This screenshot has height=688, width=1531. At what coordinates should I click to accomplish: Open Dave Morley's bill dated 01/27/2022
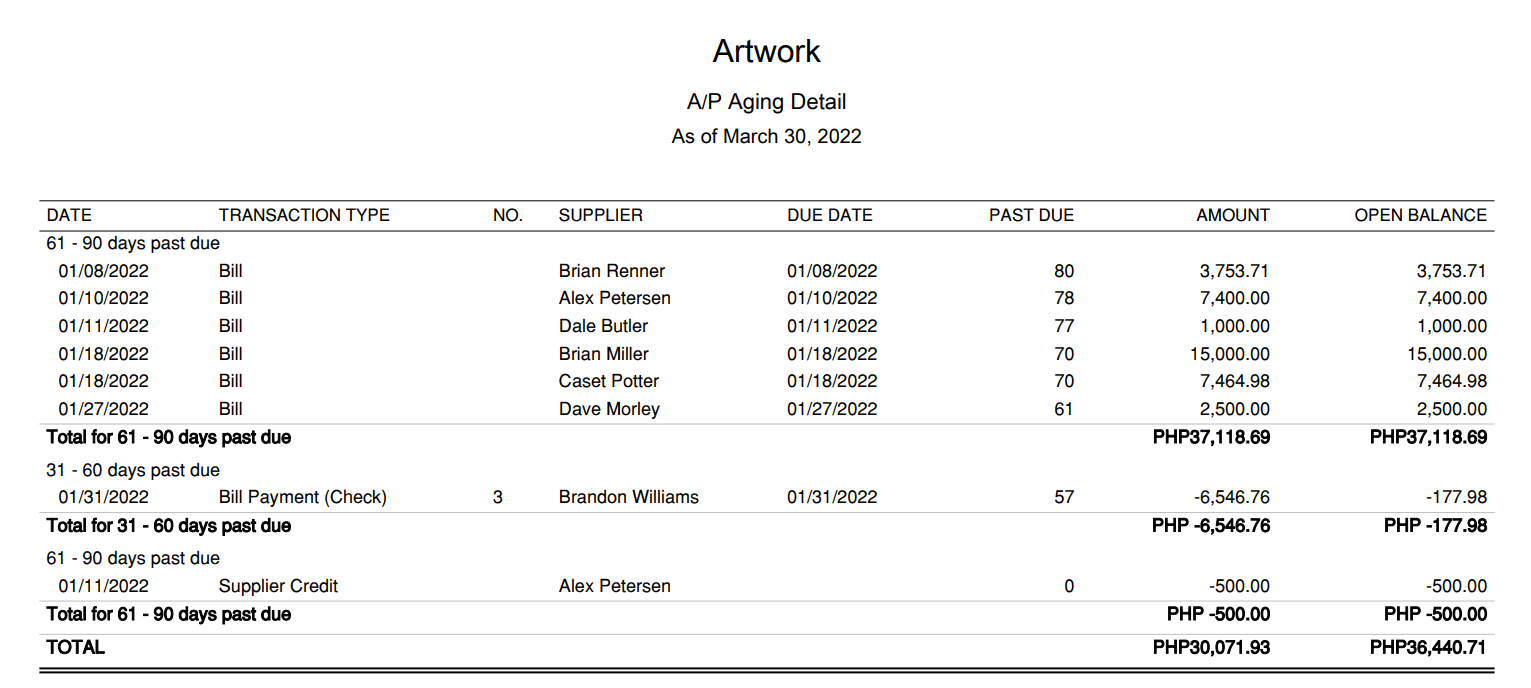coord(103,409)
